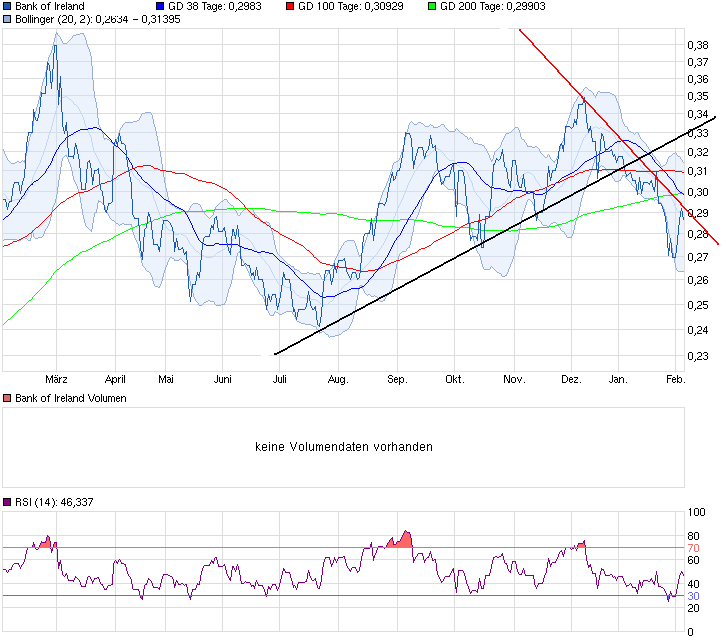This screenshot has height=640, width=726.
Task: Click the RSI 70 overbought level label
Action: click(694, 548)
